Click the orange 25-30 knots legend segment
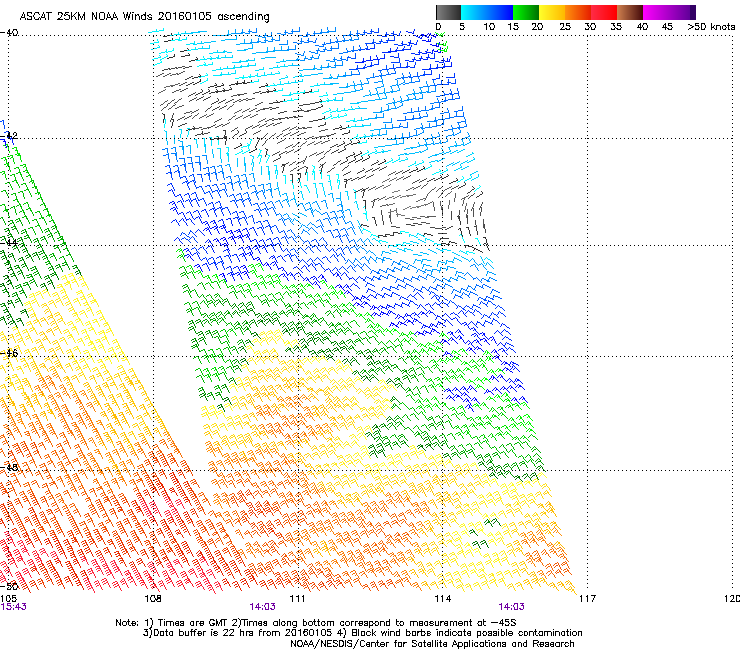The height and width of the screenshot is (650, 740). pyautogui.click(x=578, y=12)
